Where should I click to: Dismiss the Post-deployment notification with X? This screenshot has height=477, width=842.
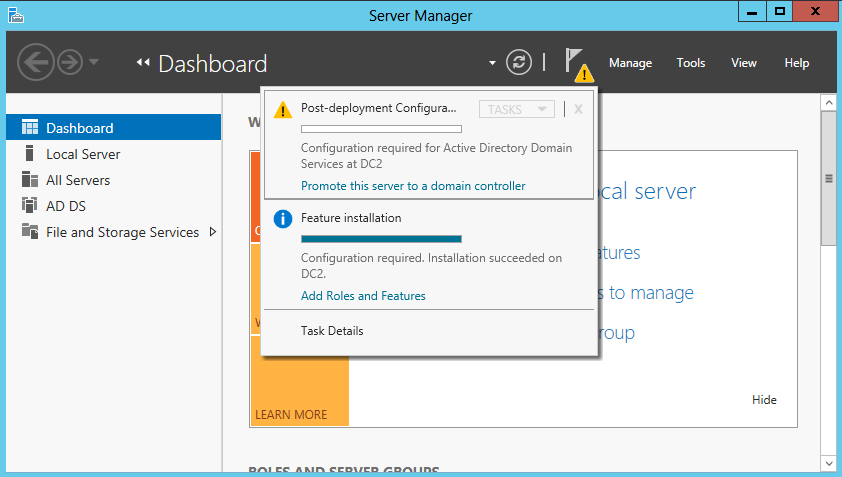(x=578, y=110)
